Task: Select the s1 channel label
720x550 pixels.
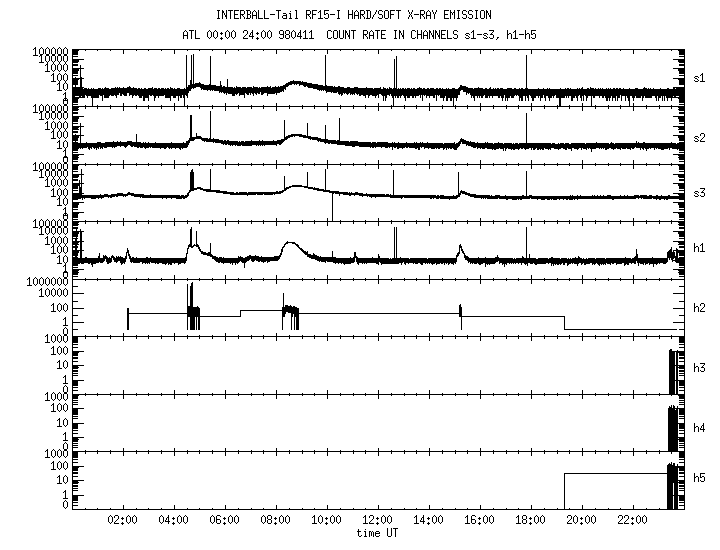Action: [699, 78]
